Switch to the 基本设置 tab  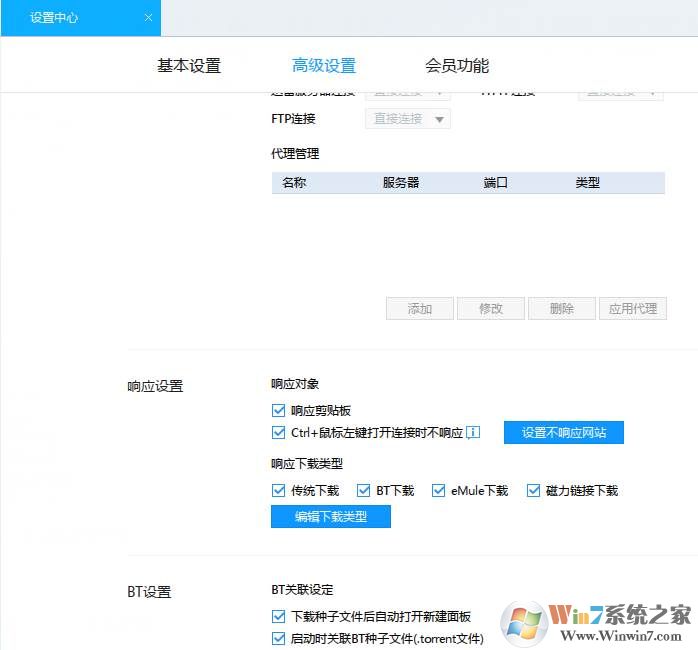click(188, 66)
